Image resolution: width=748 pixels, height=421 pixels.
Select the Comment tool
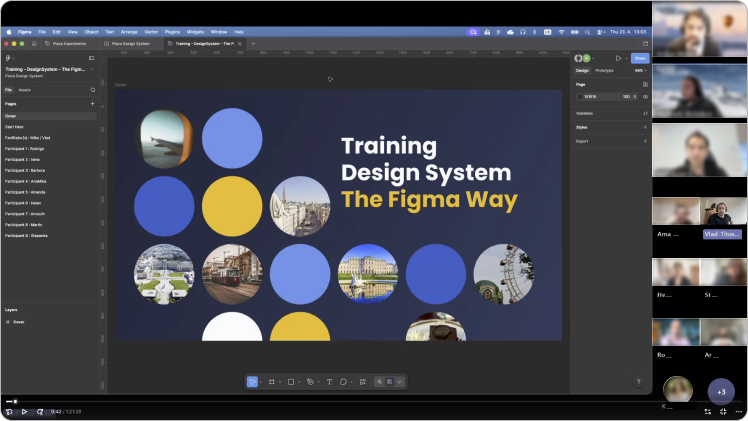click(343, 382)
